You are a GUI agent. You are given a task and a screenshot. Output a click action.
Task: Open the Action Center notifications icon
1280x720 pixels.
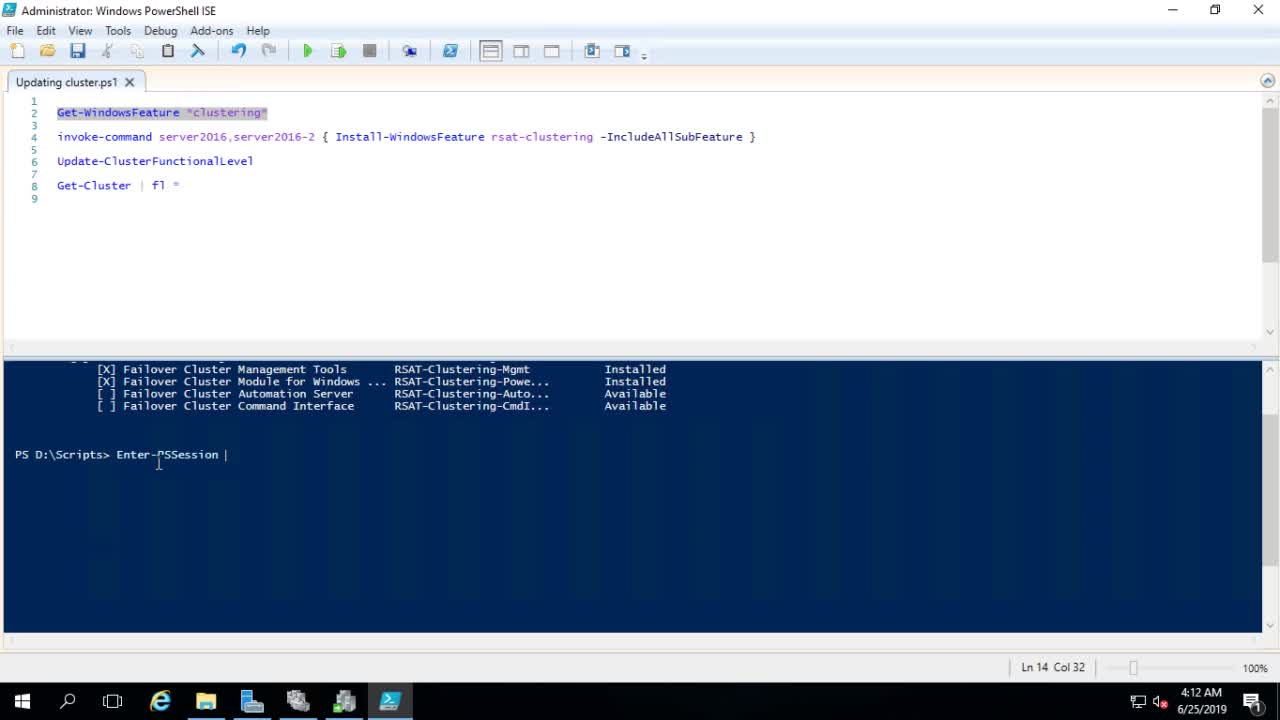pyautogui.click(x=1252, y=701)
